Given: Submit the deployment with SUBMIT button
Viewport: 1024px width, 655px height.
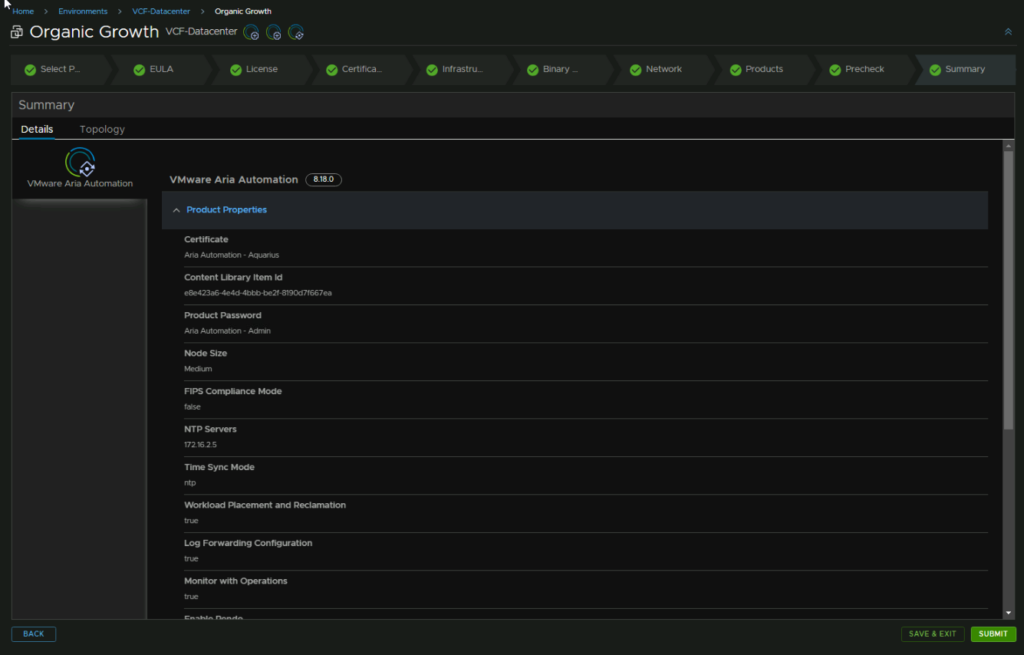Looking at the screenshot, I should click(x=993, y=634).
